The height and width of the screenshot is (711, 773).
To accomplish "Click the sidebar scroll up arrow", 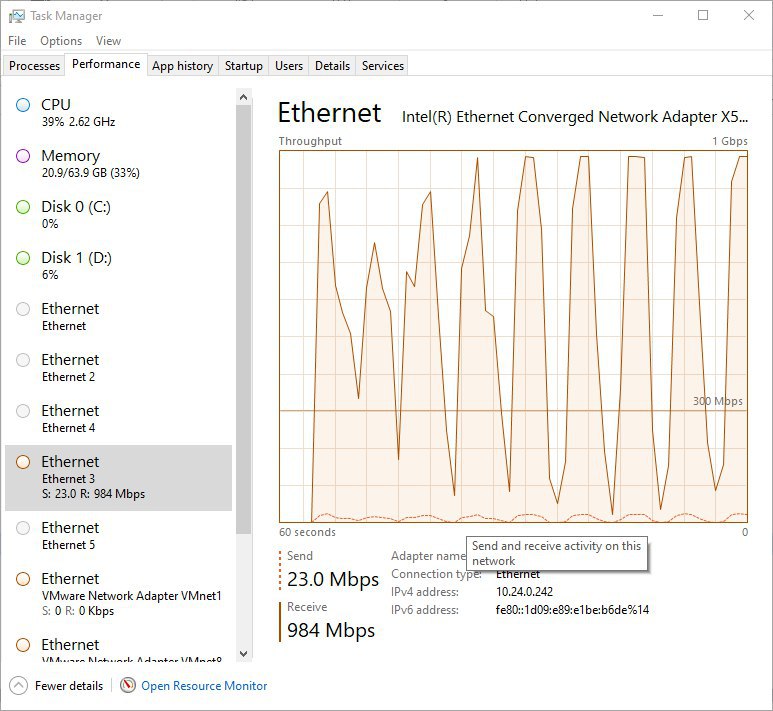I will [243, 97].
